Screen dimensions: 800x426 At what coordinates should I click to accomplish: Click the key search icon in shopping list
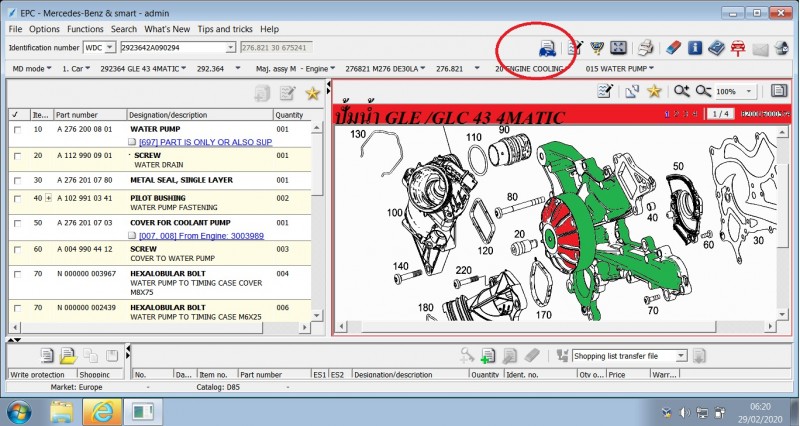coord(466,356)
